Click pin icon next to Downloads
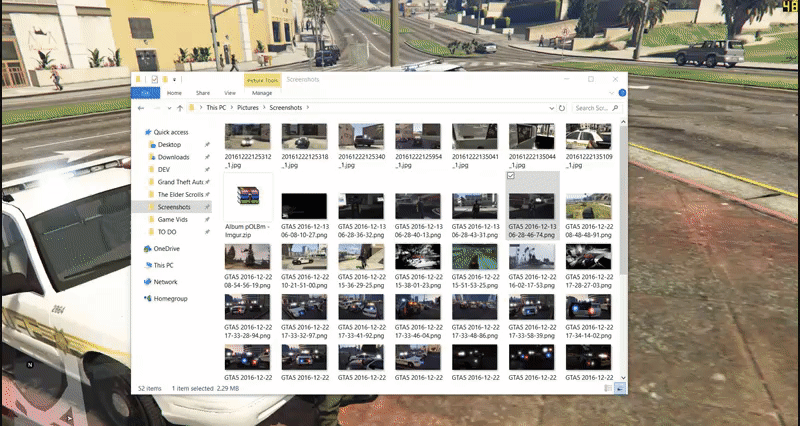800x426 pixels. 207,157
